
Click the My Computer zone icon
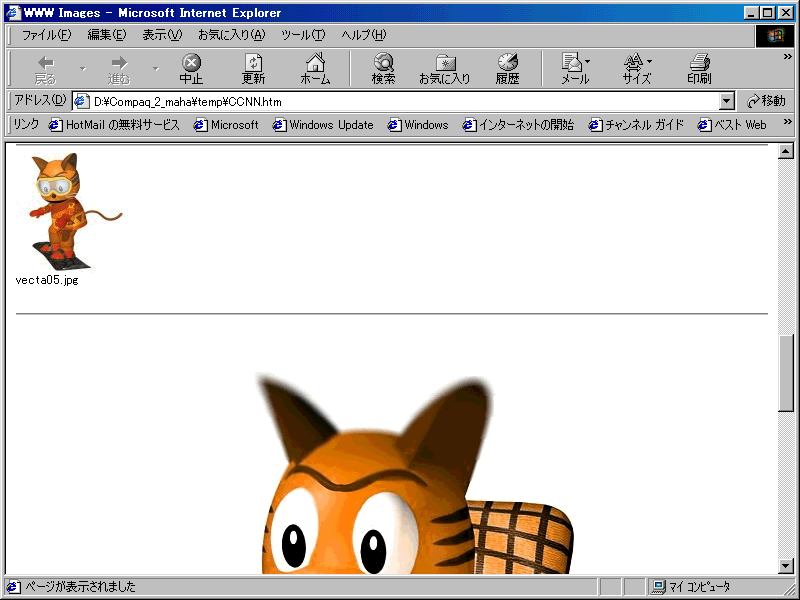click(x=659, y=587)
